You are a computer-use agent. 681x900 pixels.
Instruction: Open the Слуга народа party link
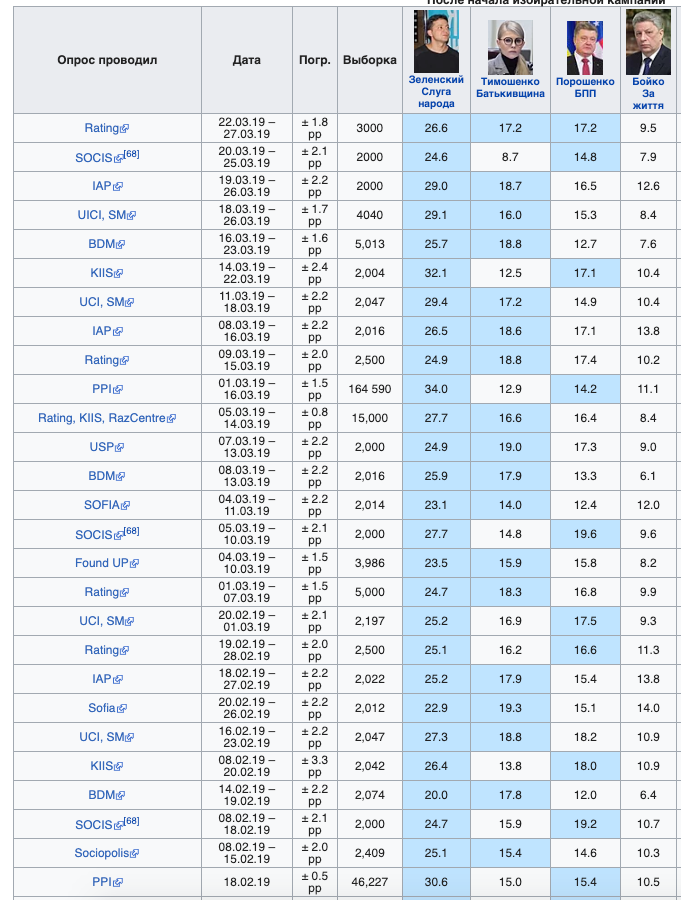436,98
